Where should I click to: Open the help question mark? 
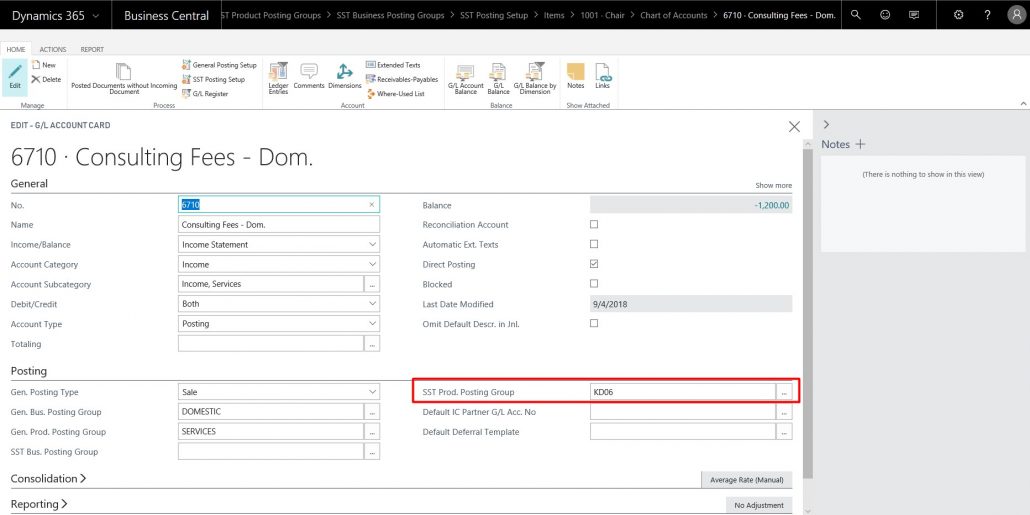click(x=987, y=14)
